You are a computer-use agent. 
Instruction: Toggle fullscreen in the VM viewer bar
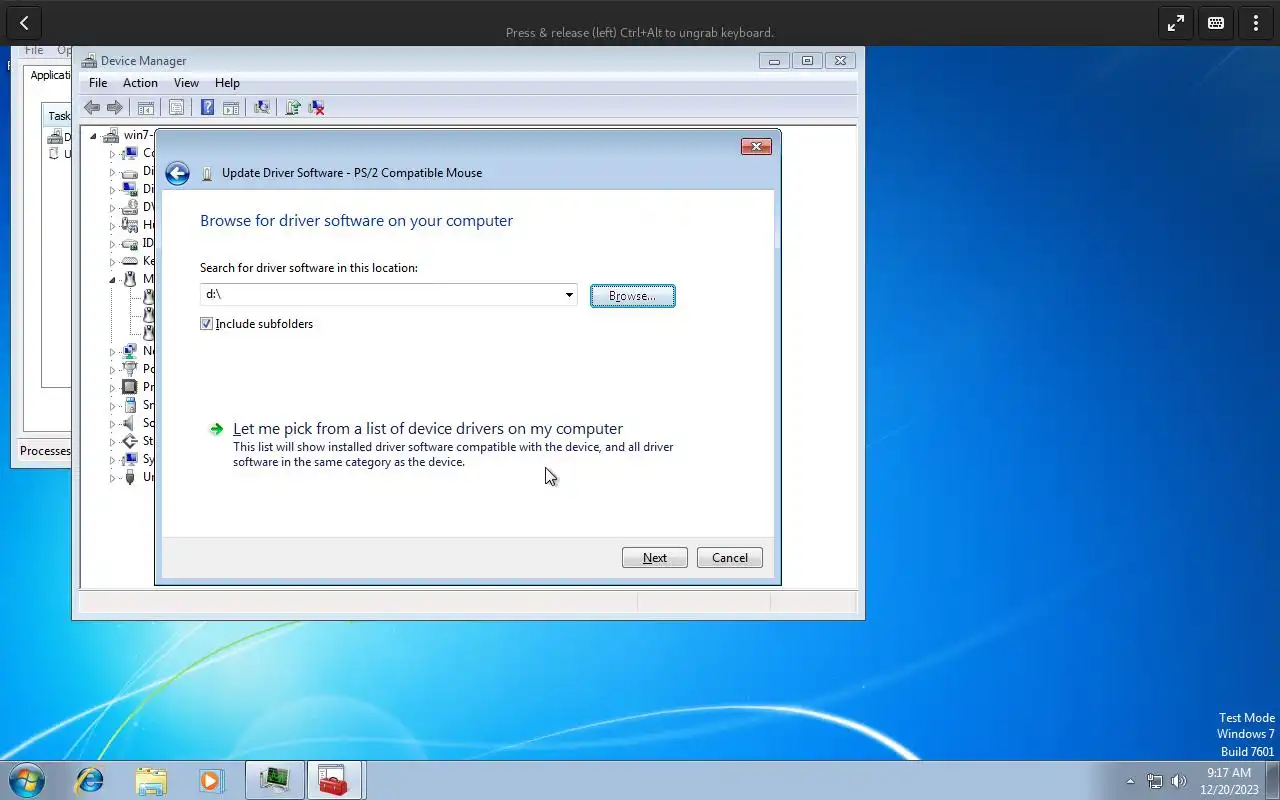click(x=1176, y=23)
